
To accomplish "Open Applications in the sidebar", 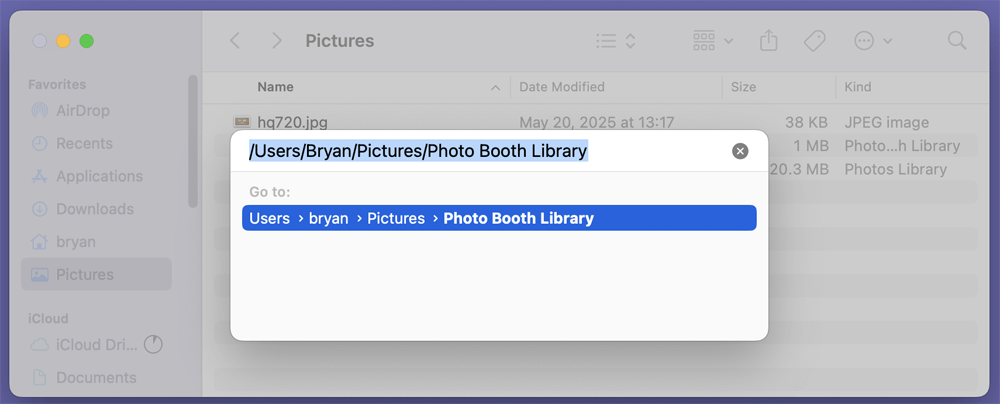I will [87, 176].
